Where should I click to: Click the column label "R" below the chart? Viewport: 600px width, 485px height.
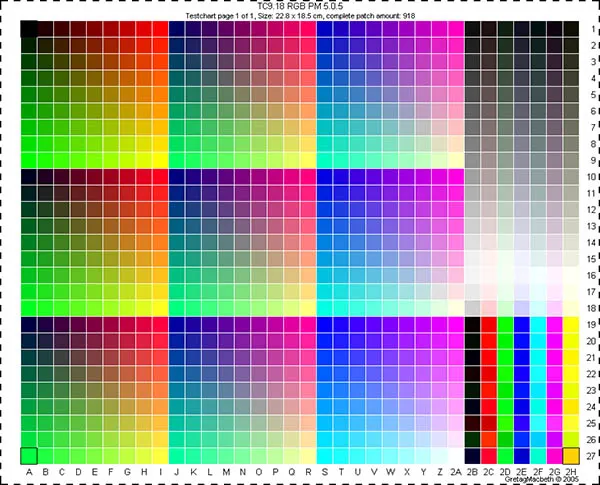308,471
